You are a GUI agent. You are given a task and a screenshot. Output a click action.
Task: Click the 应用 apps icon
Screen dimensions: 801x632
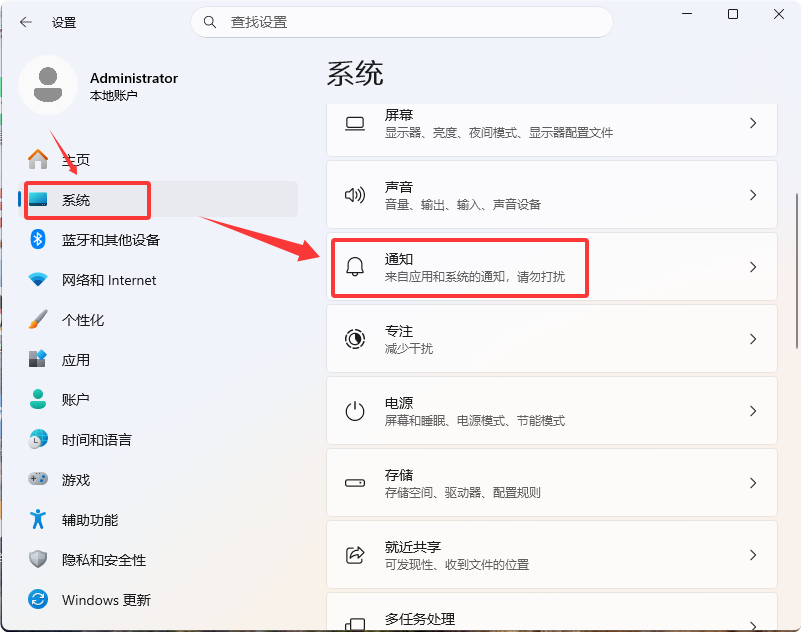(38, 359)
